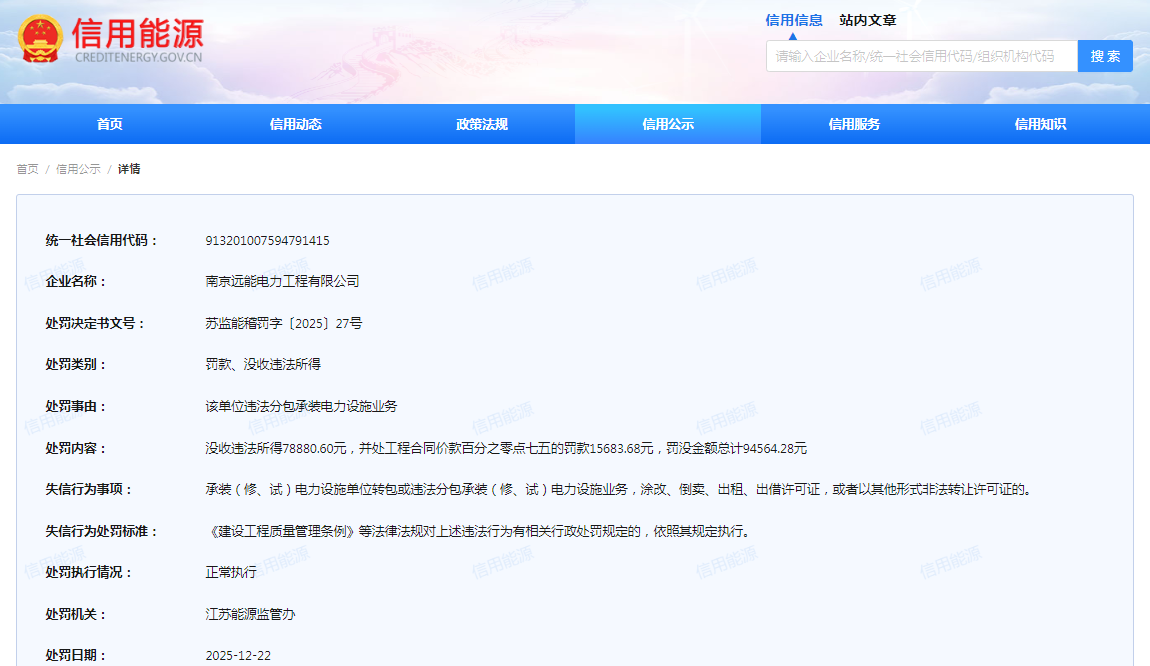Click the credit code 913201007594791415

click(x=267, y=240)
